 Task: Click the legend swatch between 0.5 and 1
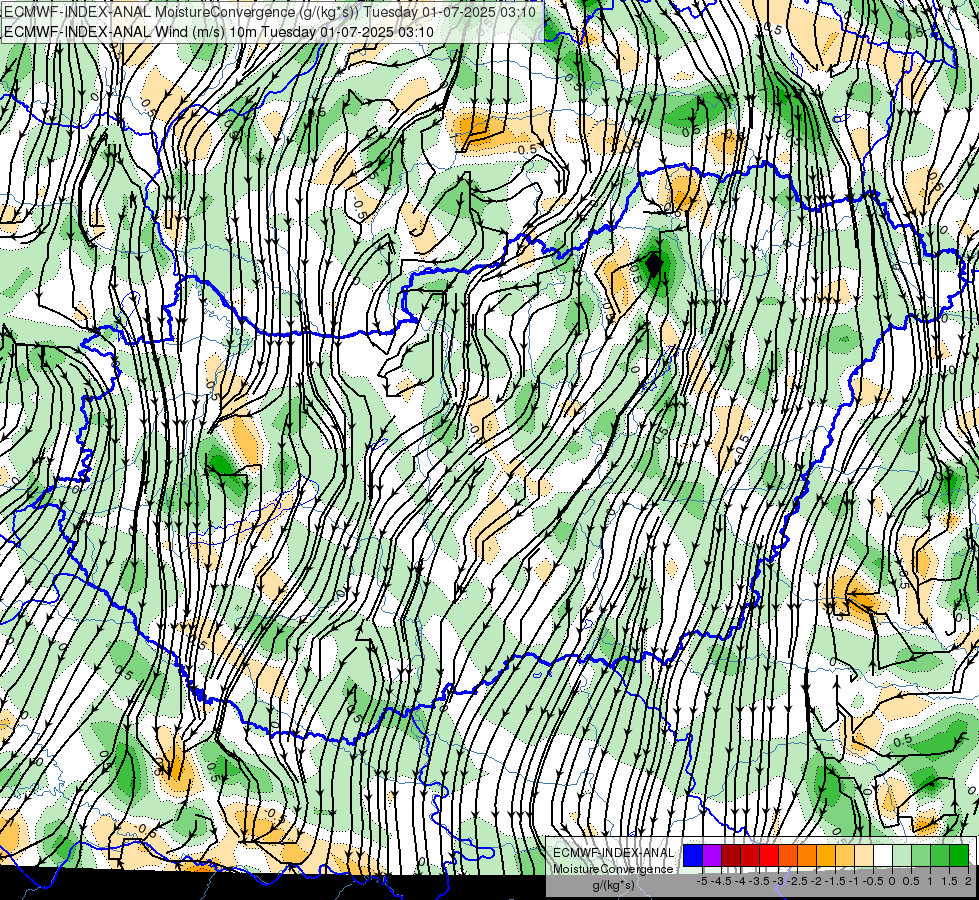click(x=921, y=855)
